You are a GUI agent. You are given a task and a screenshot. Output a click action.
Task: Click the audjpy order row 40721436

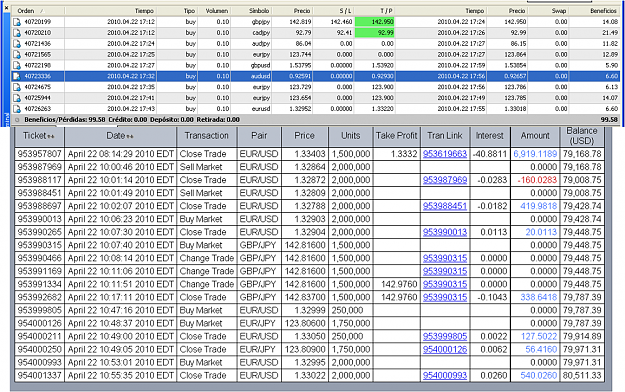tap(316, 43)
